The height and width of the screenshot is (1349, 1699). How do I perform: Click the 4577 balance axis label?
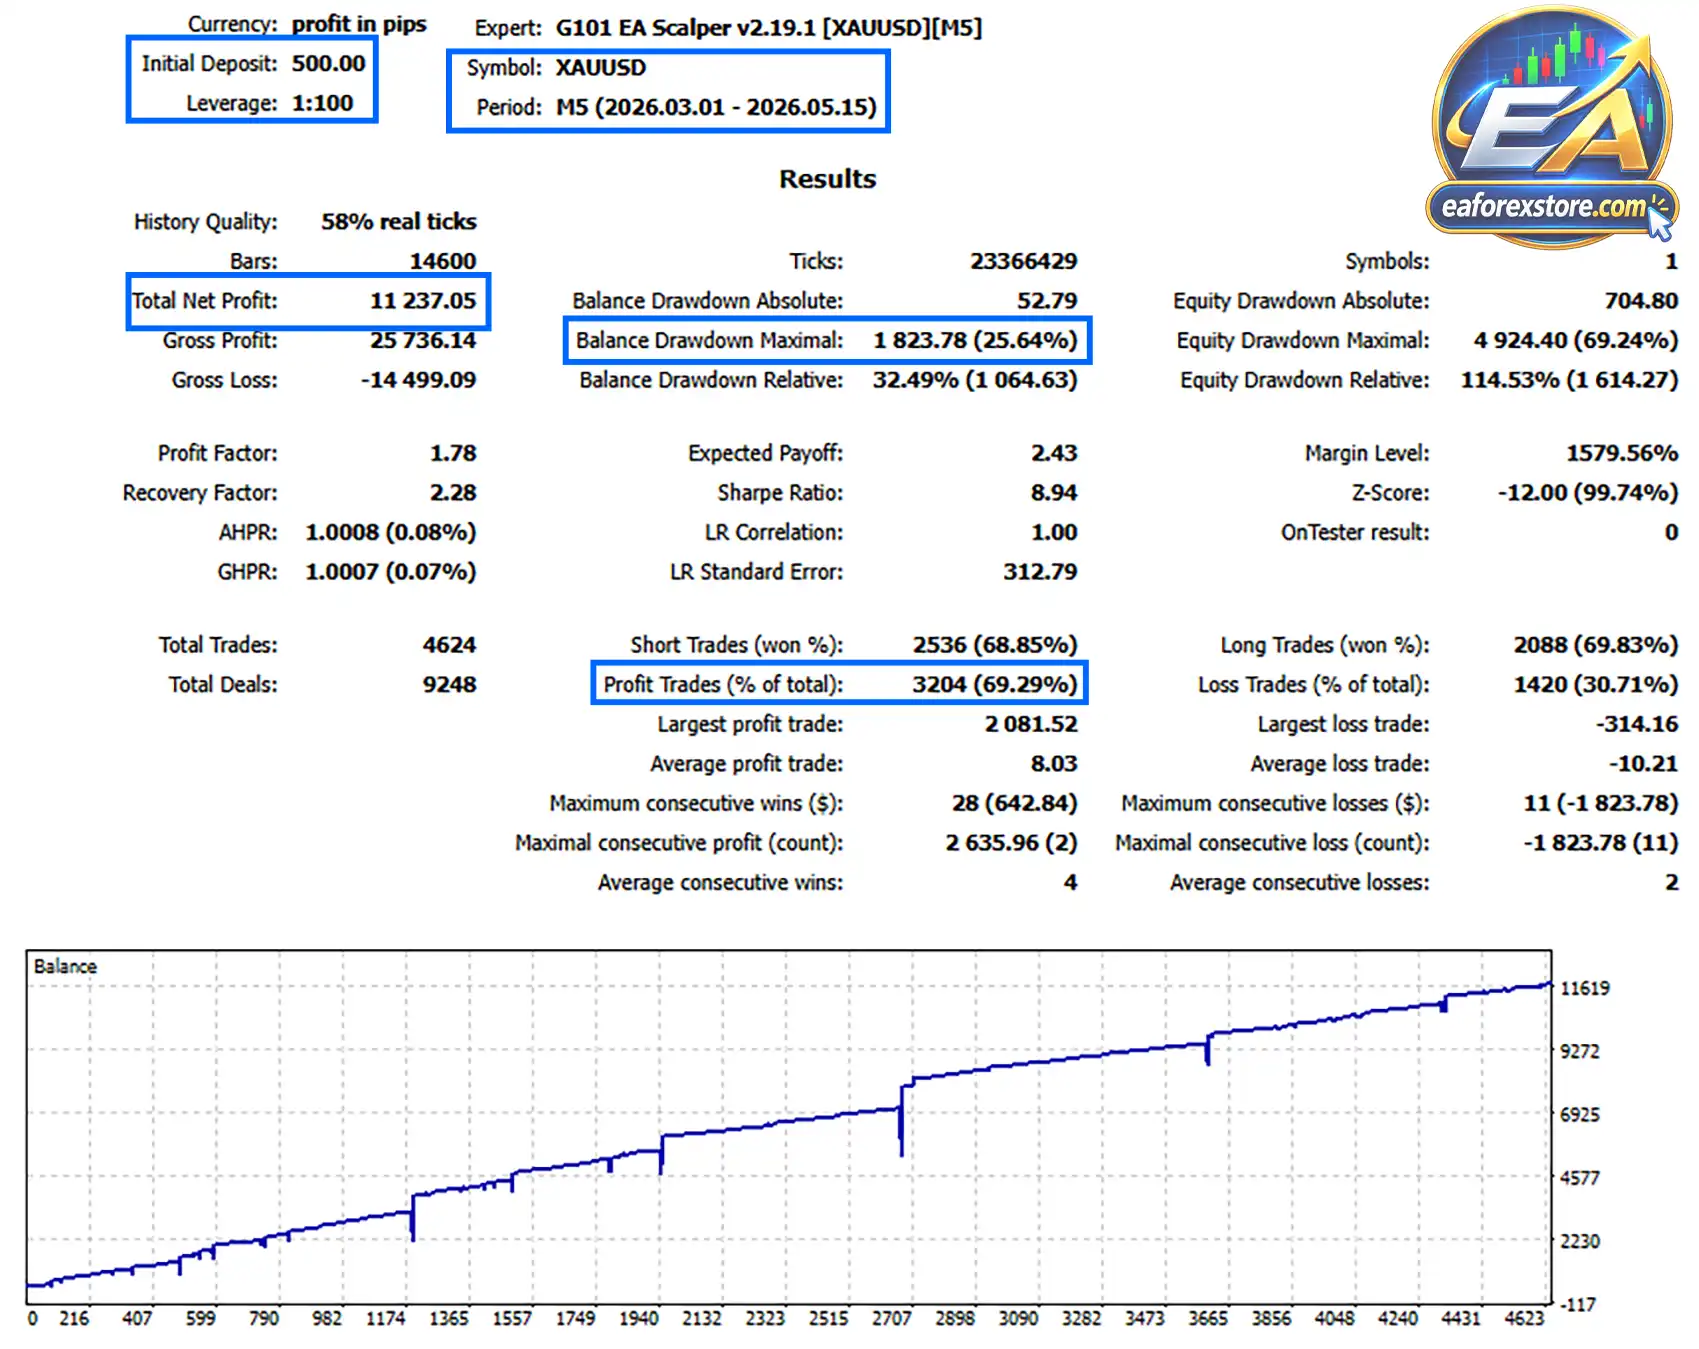[x=1580, y=1178]
